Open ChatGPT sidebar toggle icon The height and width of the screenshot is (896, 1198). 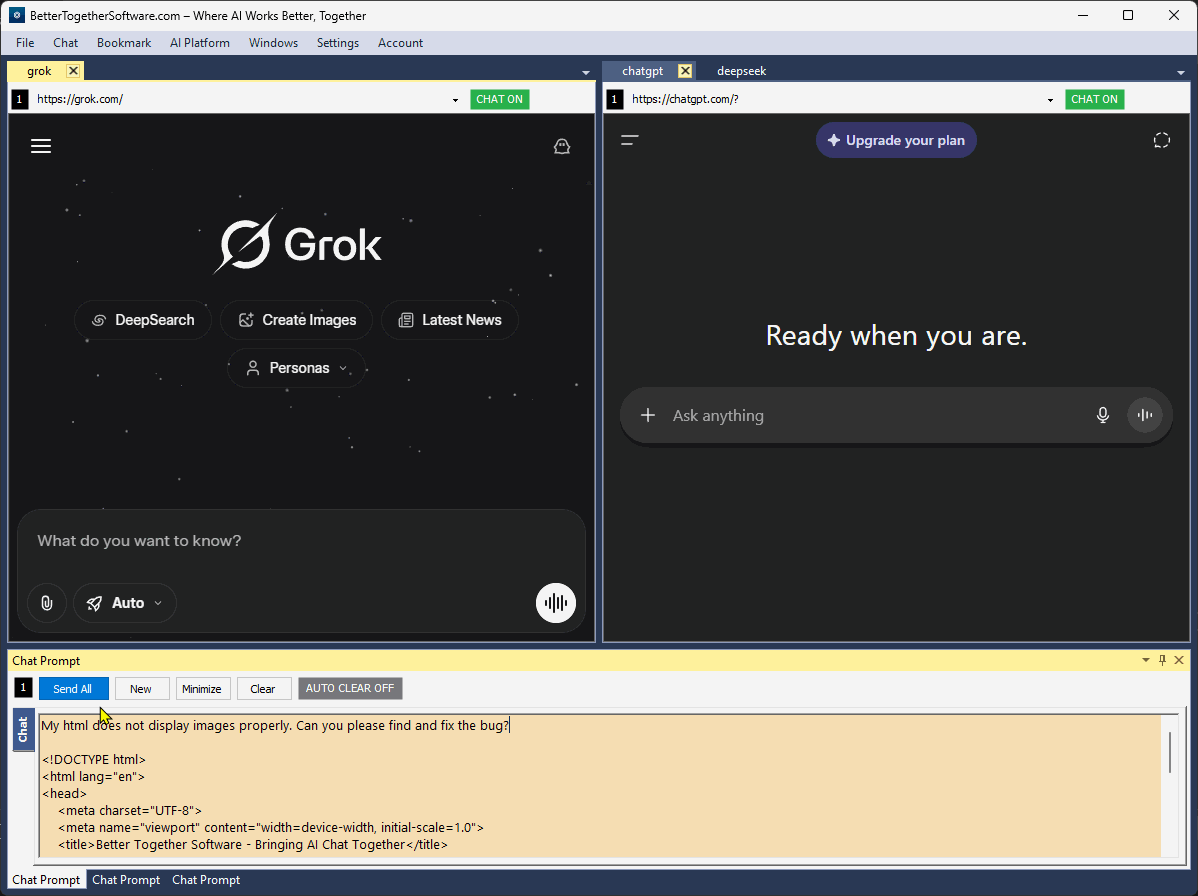(x=630, y=140)
